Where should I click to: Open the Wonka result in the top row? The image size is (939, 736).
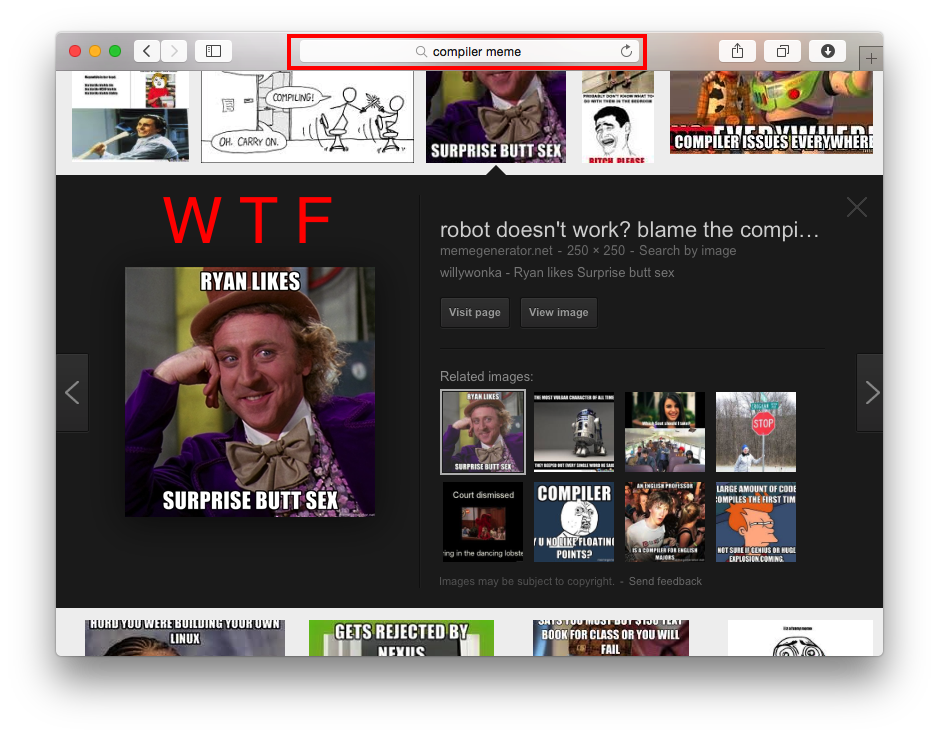click(x=496, y=117)
